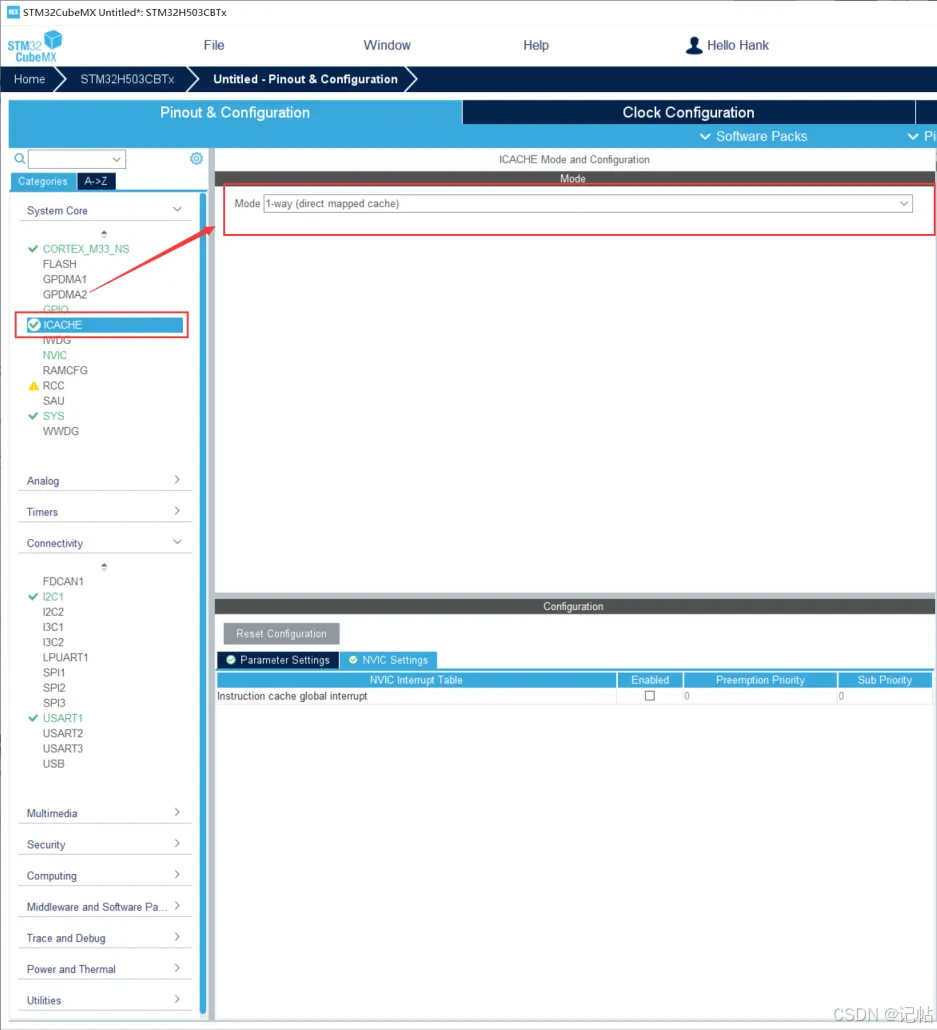Go to Home breadcrumb
This screenshot has height=1030, width=937.
click(30, 79)
